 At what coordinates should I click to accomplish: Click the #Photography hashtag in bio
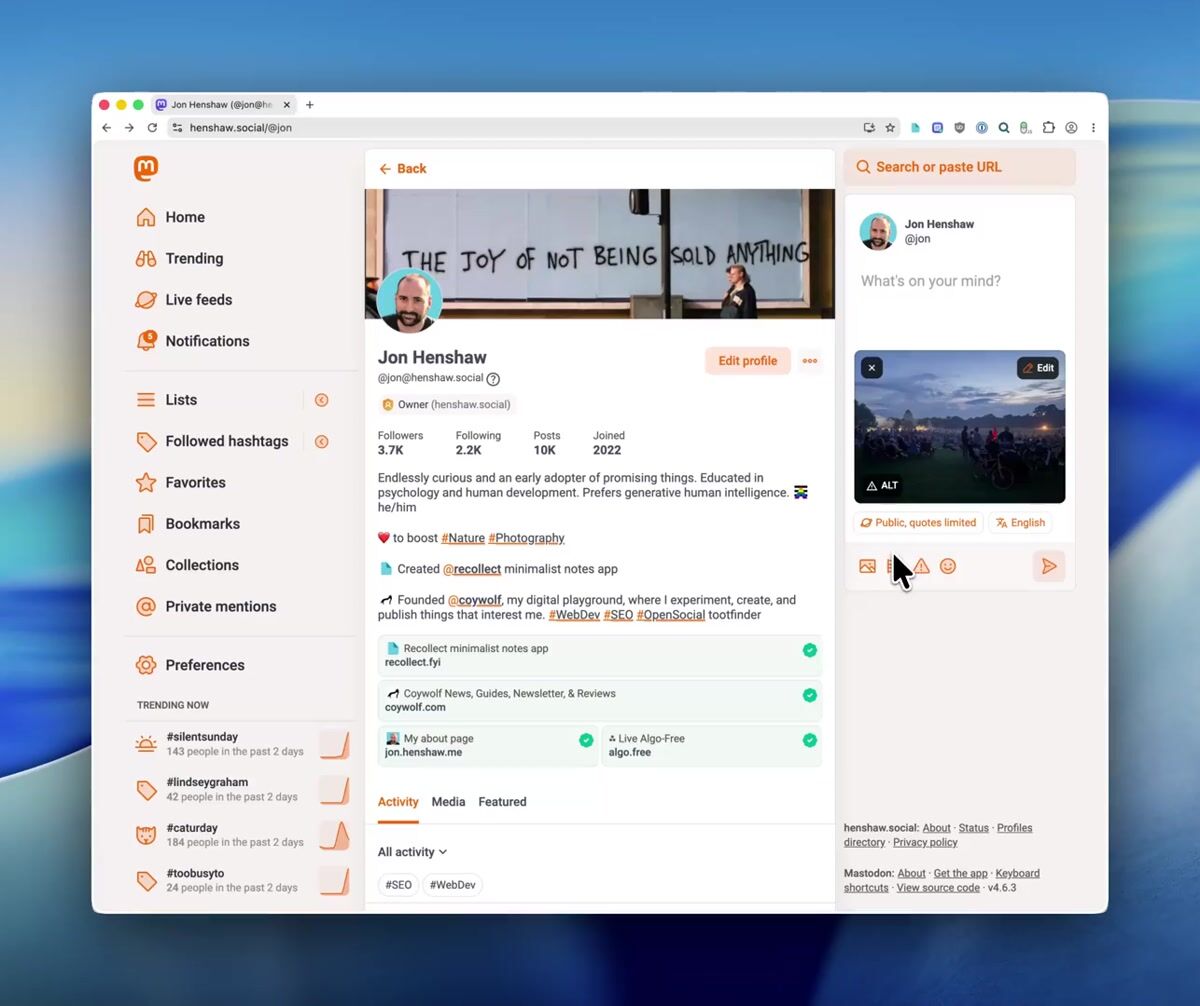(526, 538)
